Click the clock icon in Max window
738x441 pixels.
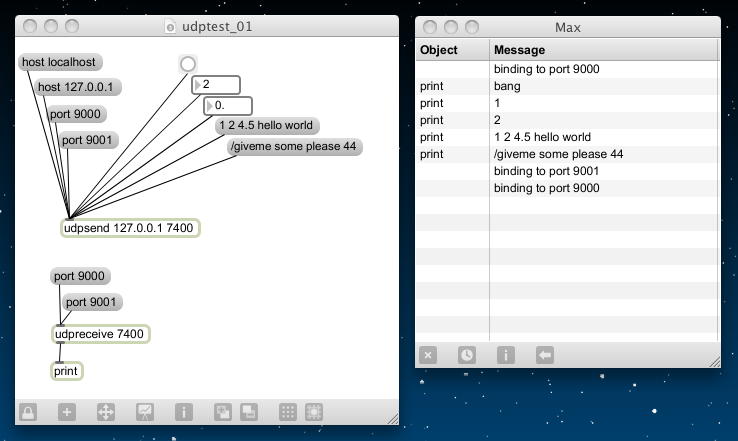click(x=466, y=355)
